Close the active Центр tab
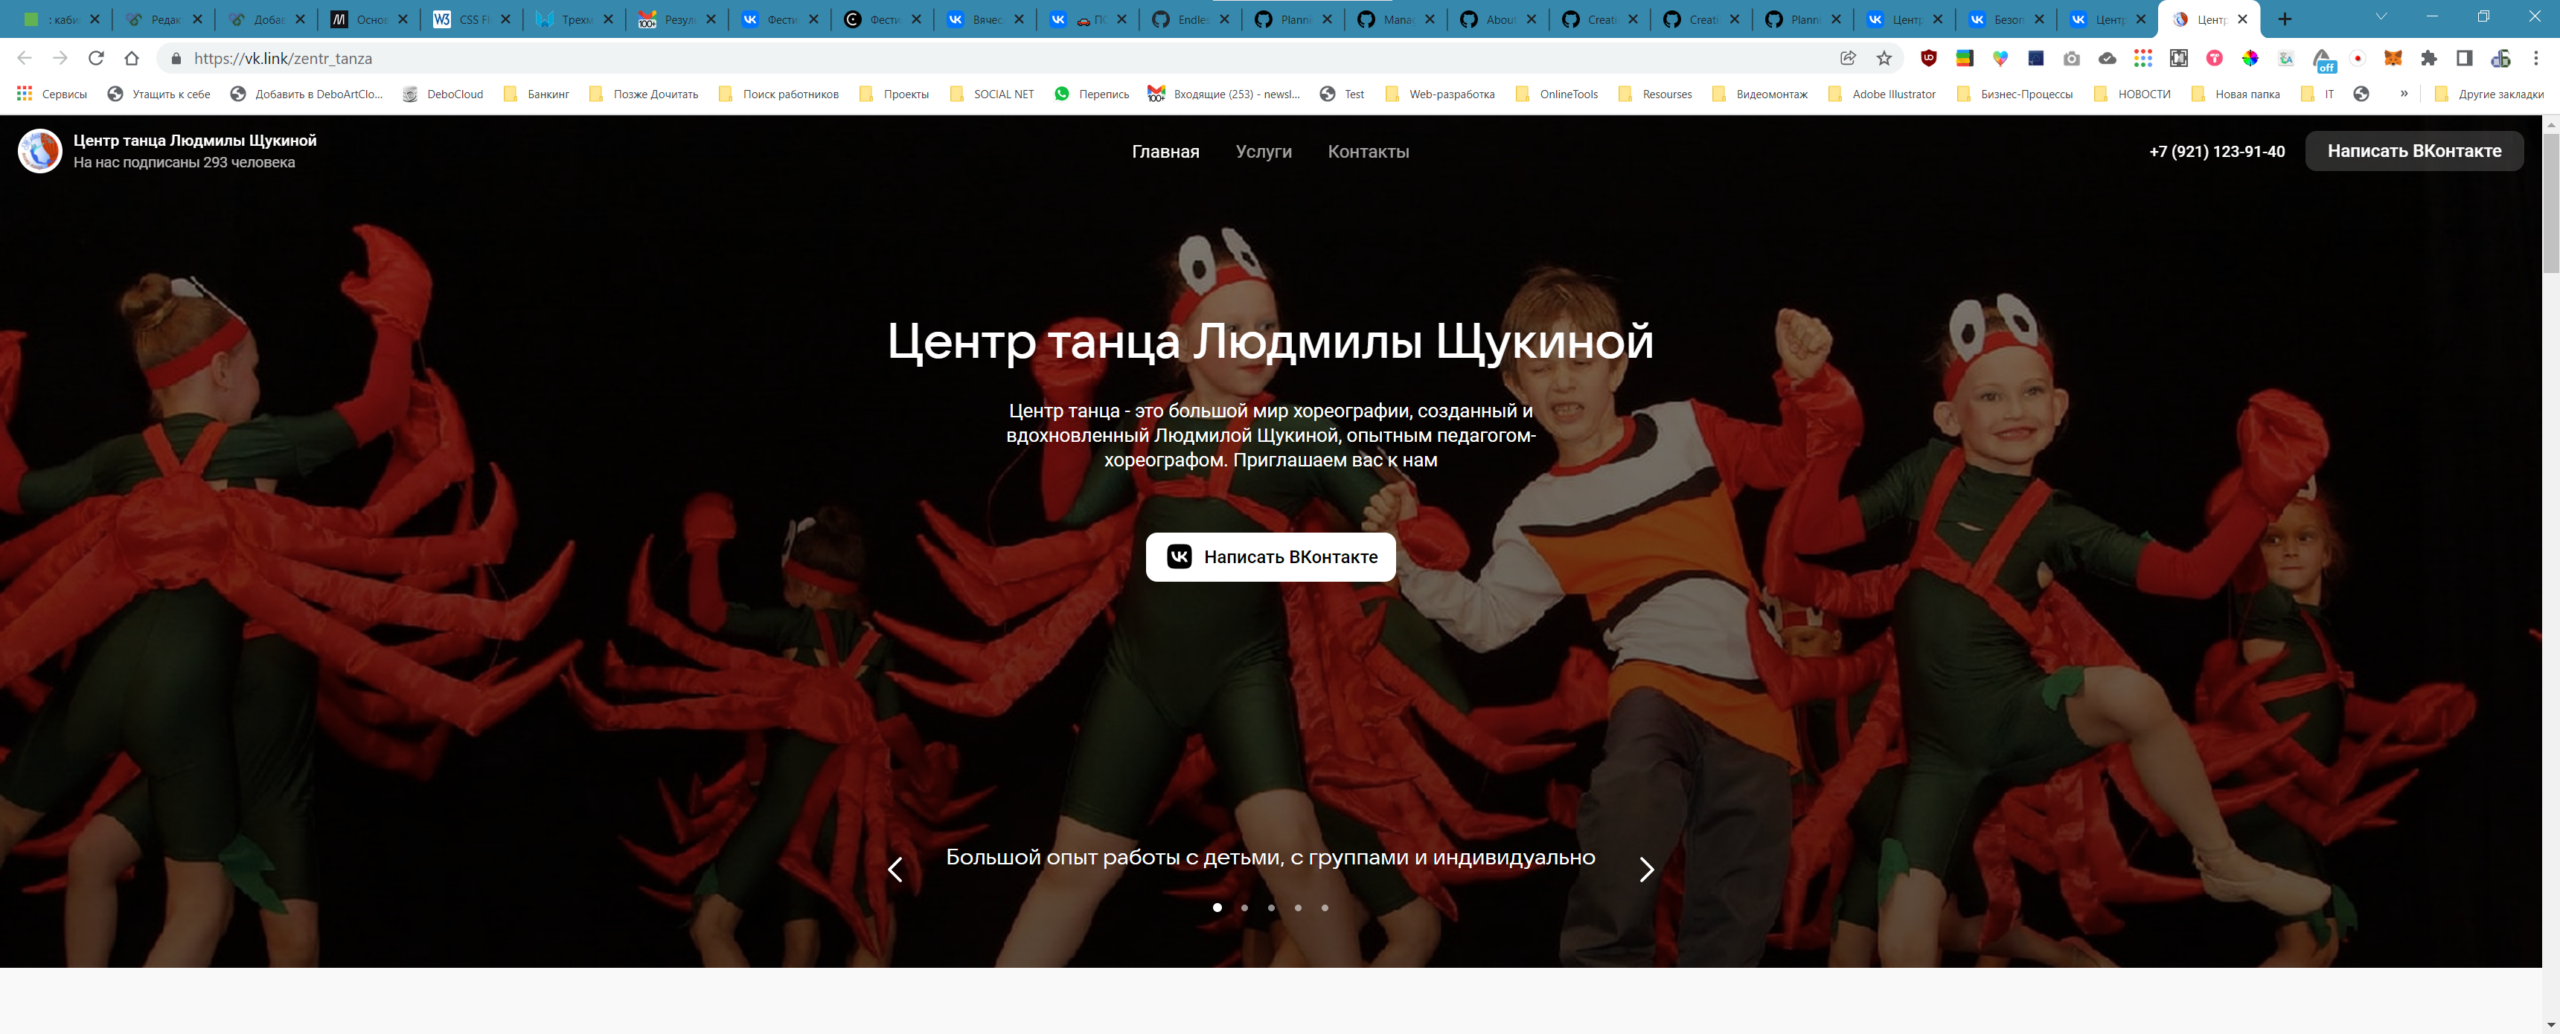2560x1034 pixels. tap(2242, 19)
